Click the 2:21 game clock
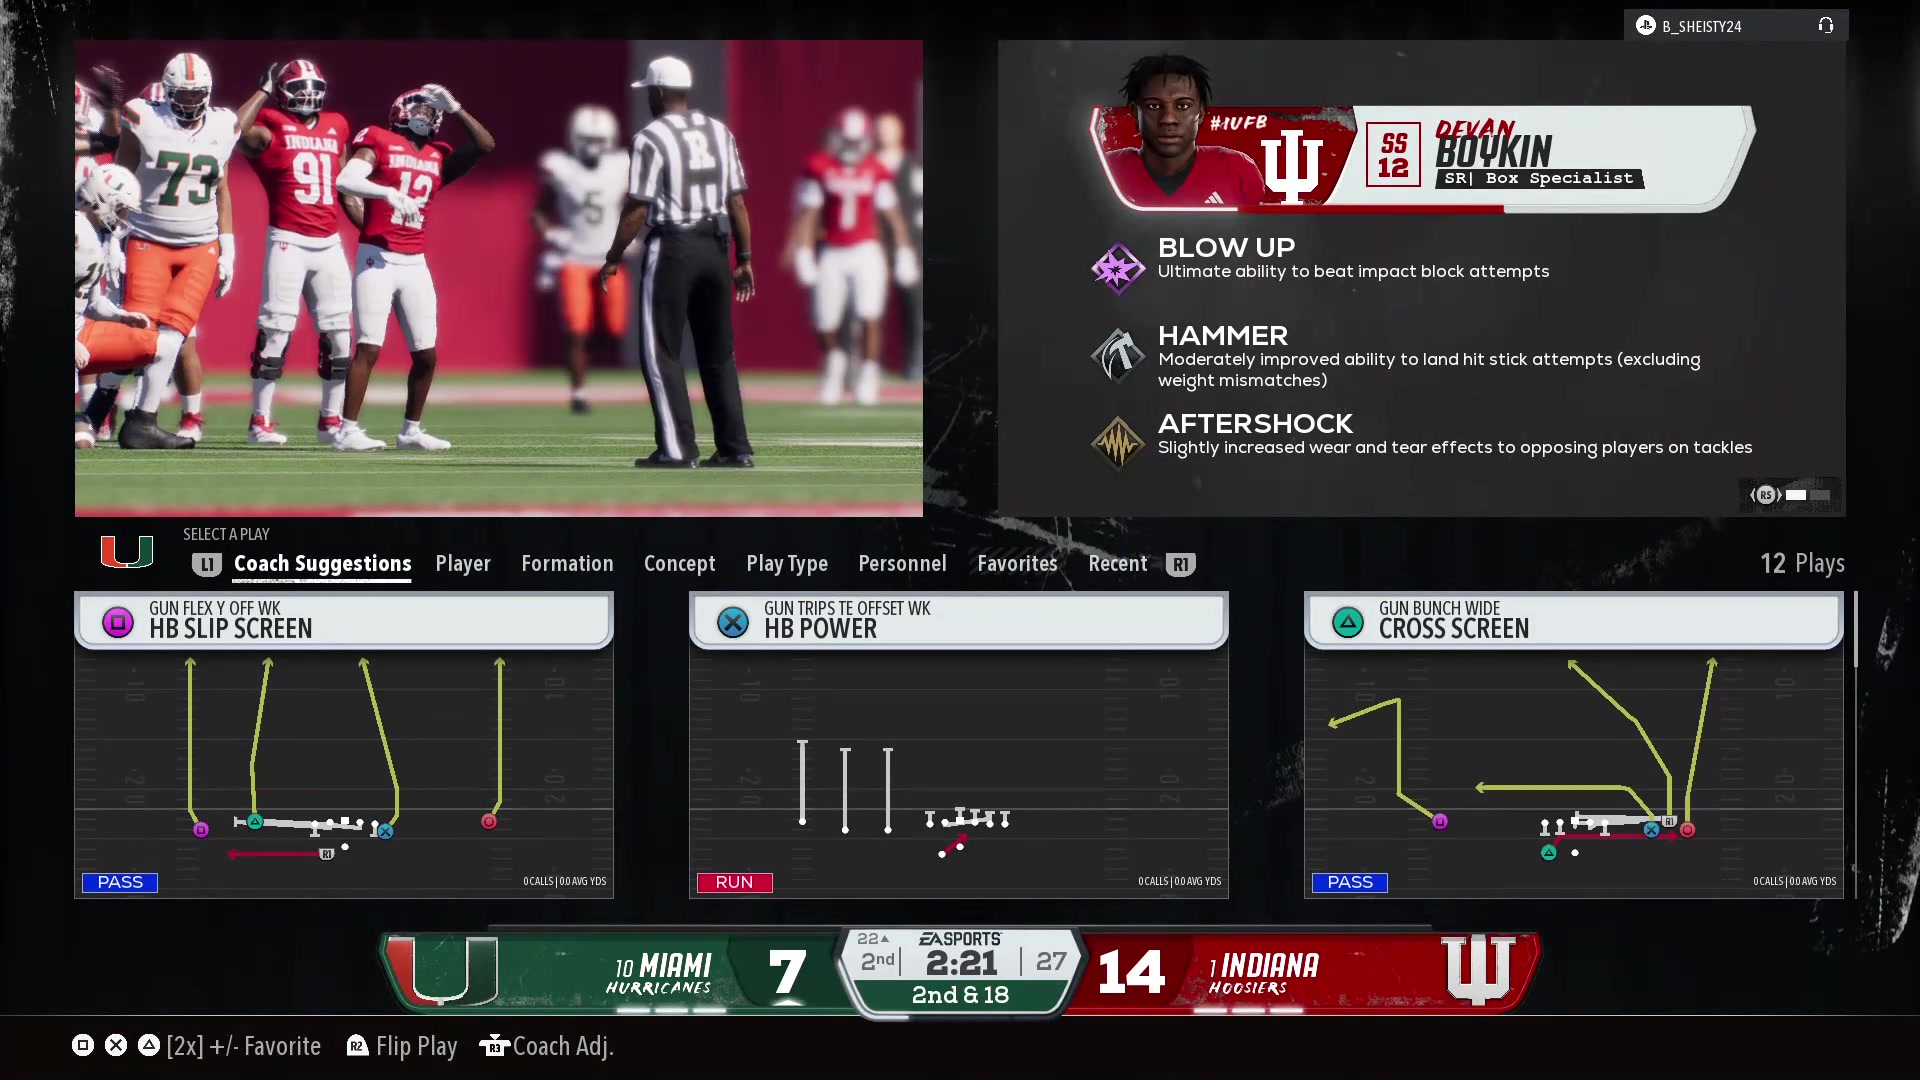This screenshot has width=1920, height=1080. pyautogui.click(x=962, y=963)
